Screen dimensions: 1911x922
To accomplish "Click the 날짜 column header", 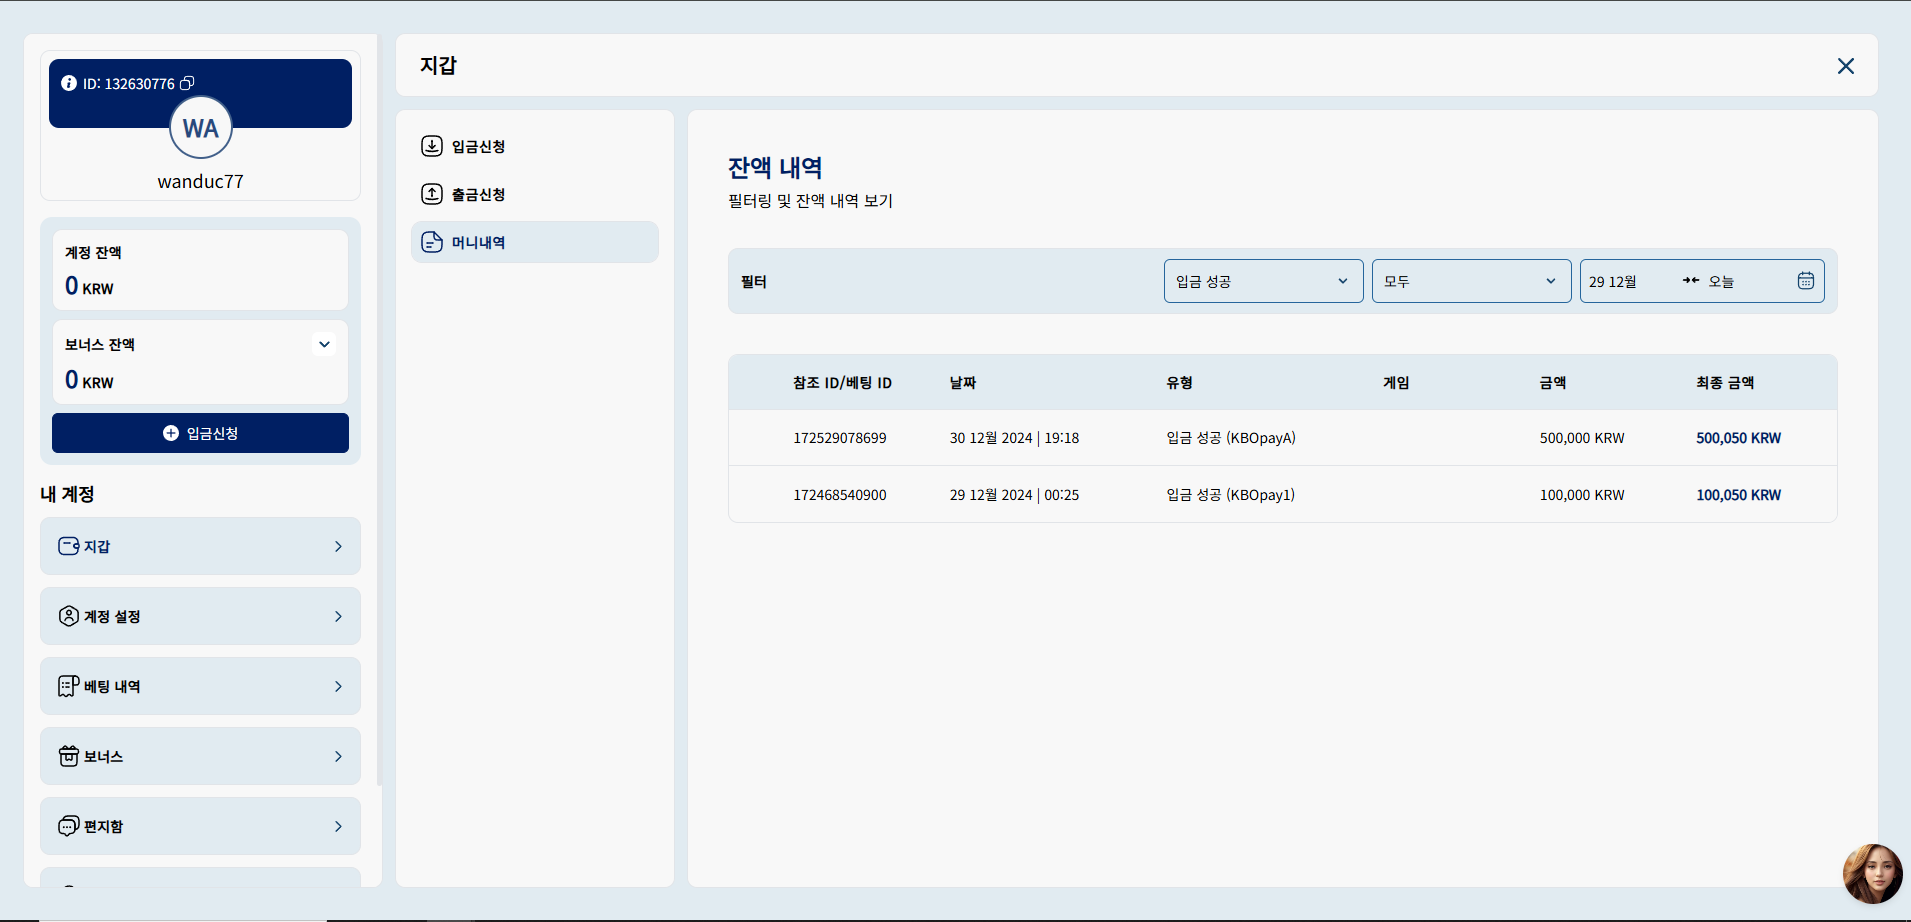I will pos(963,383).
